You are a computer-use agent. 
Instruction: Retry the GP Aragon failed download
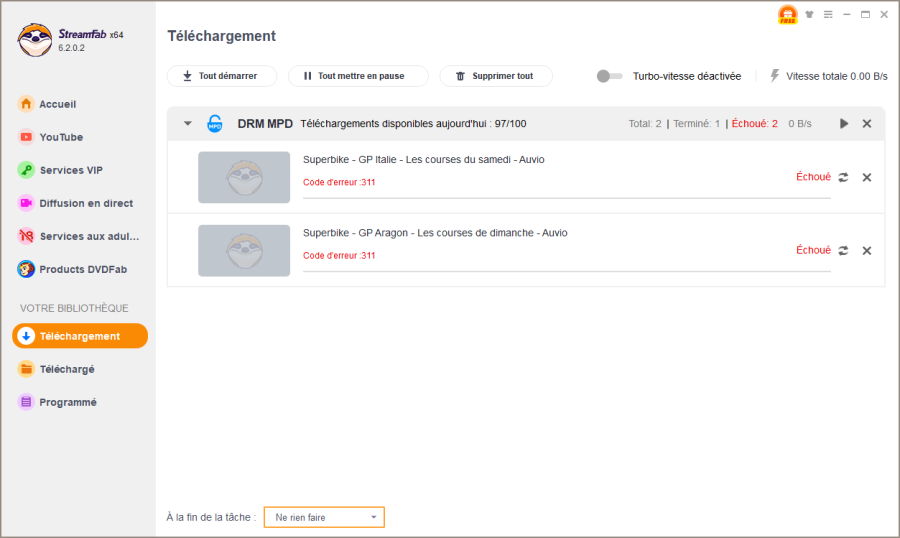tap(843, 250)
